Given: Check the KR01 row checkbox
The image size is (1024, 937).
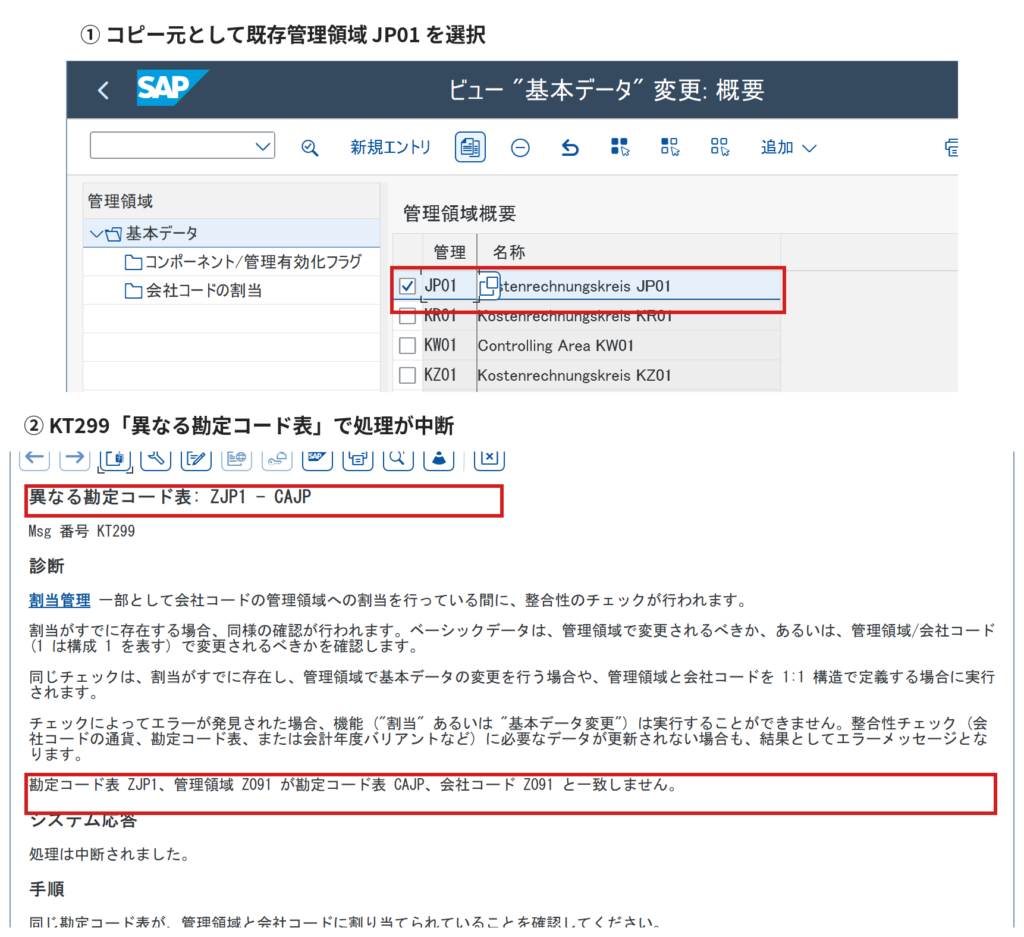Looking at the screenshot, I should coord(407,317).
